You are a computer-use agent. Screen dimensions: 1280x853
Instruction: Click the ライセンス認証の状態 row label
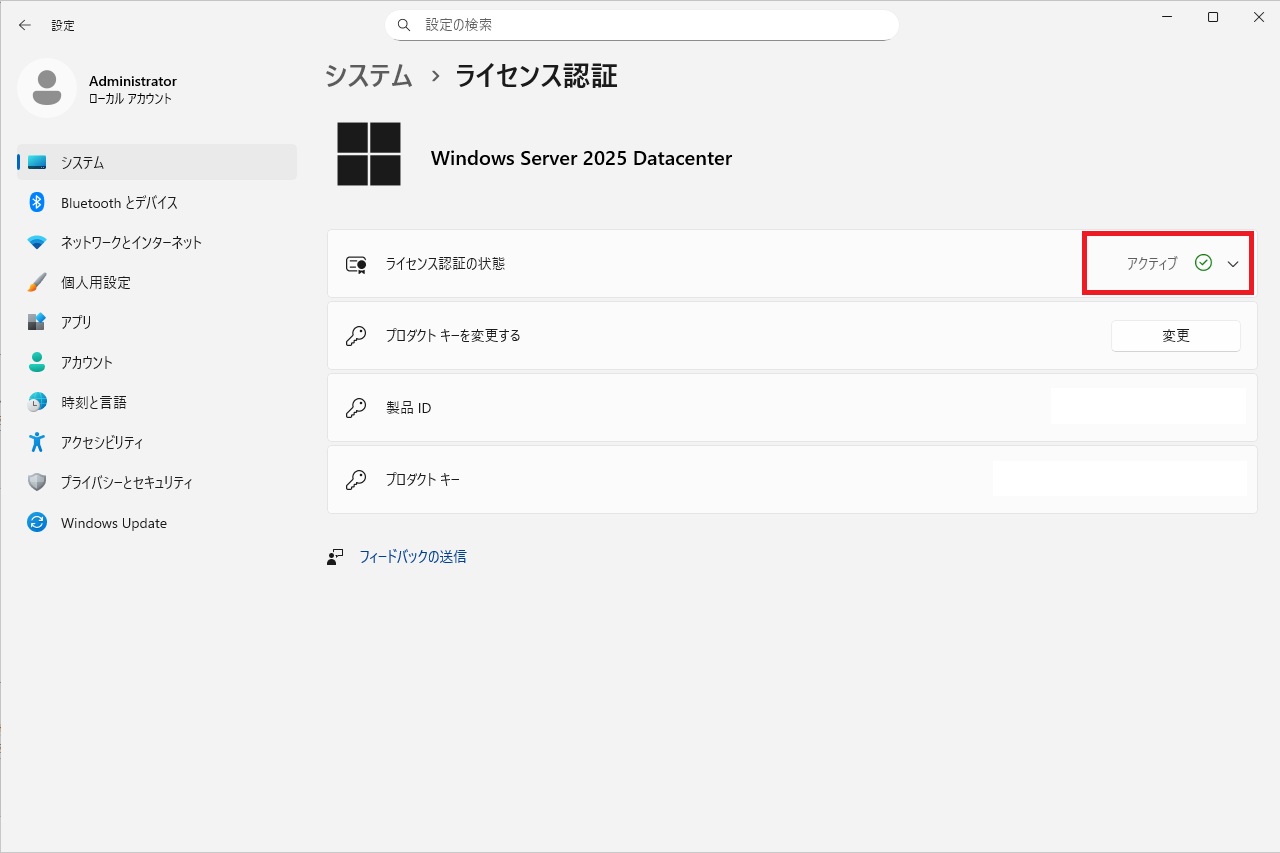click(445, 264)
